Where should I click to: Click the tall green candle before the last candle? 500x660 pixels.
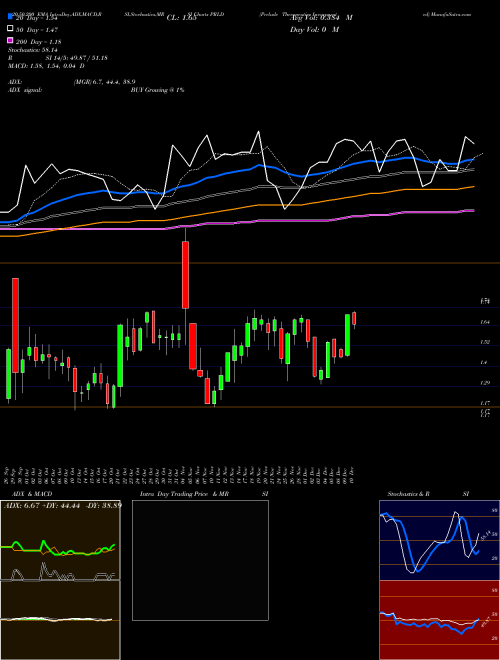(348, 335)
